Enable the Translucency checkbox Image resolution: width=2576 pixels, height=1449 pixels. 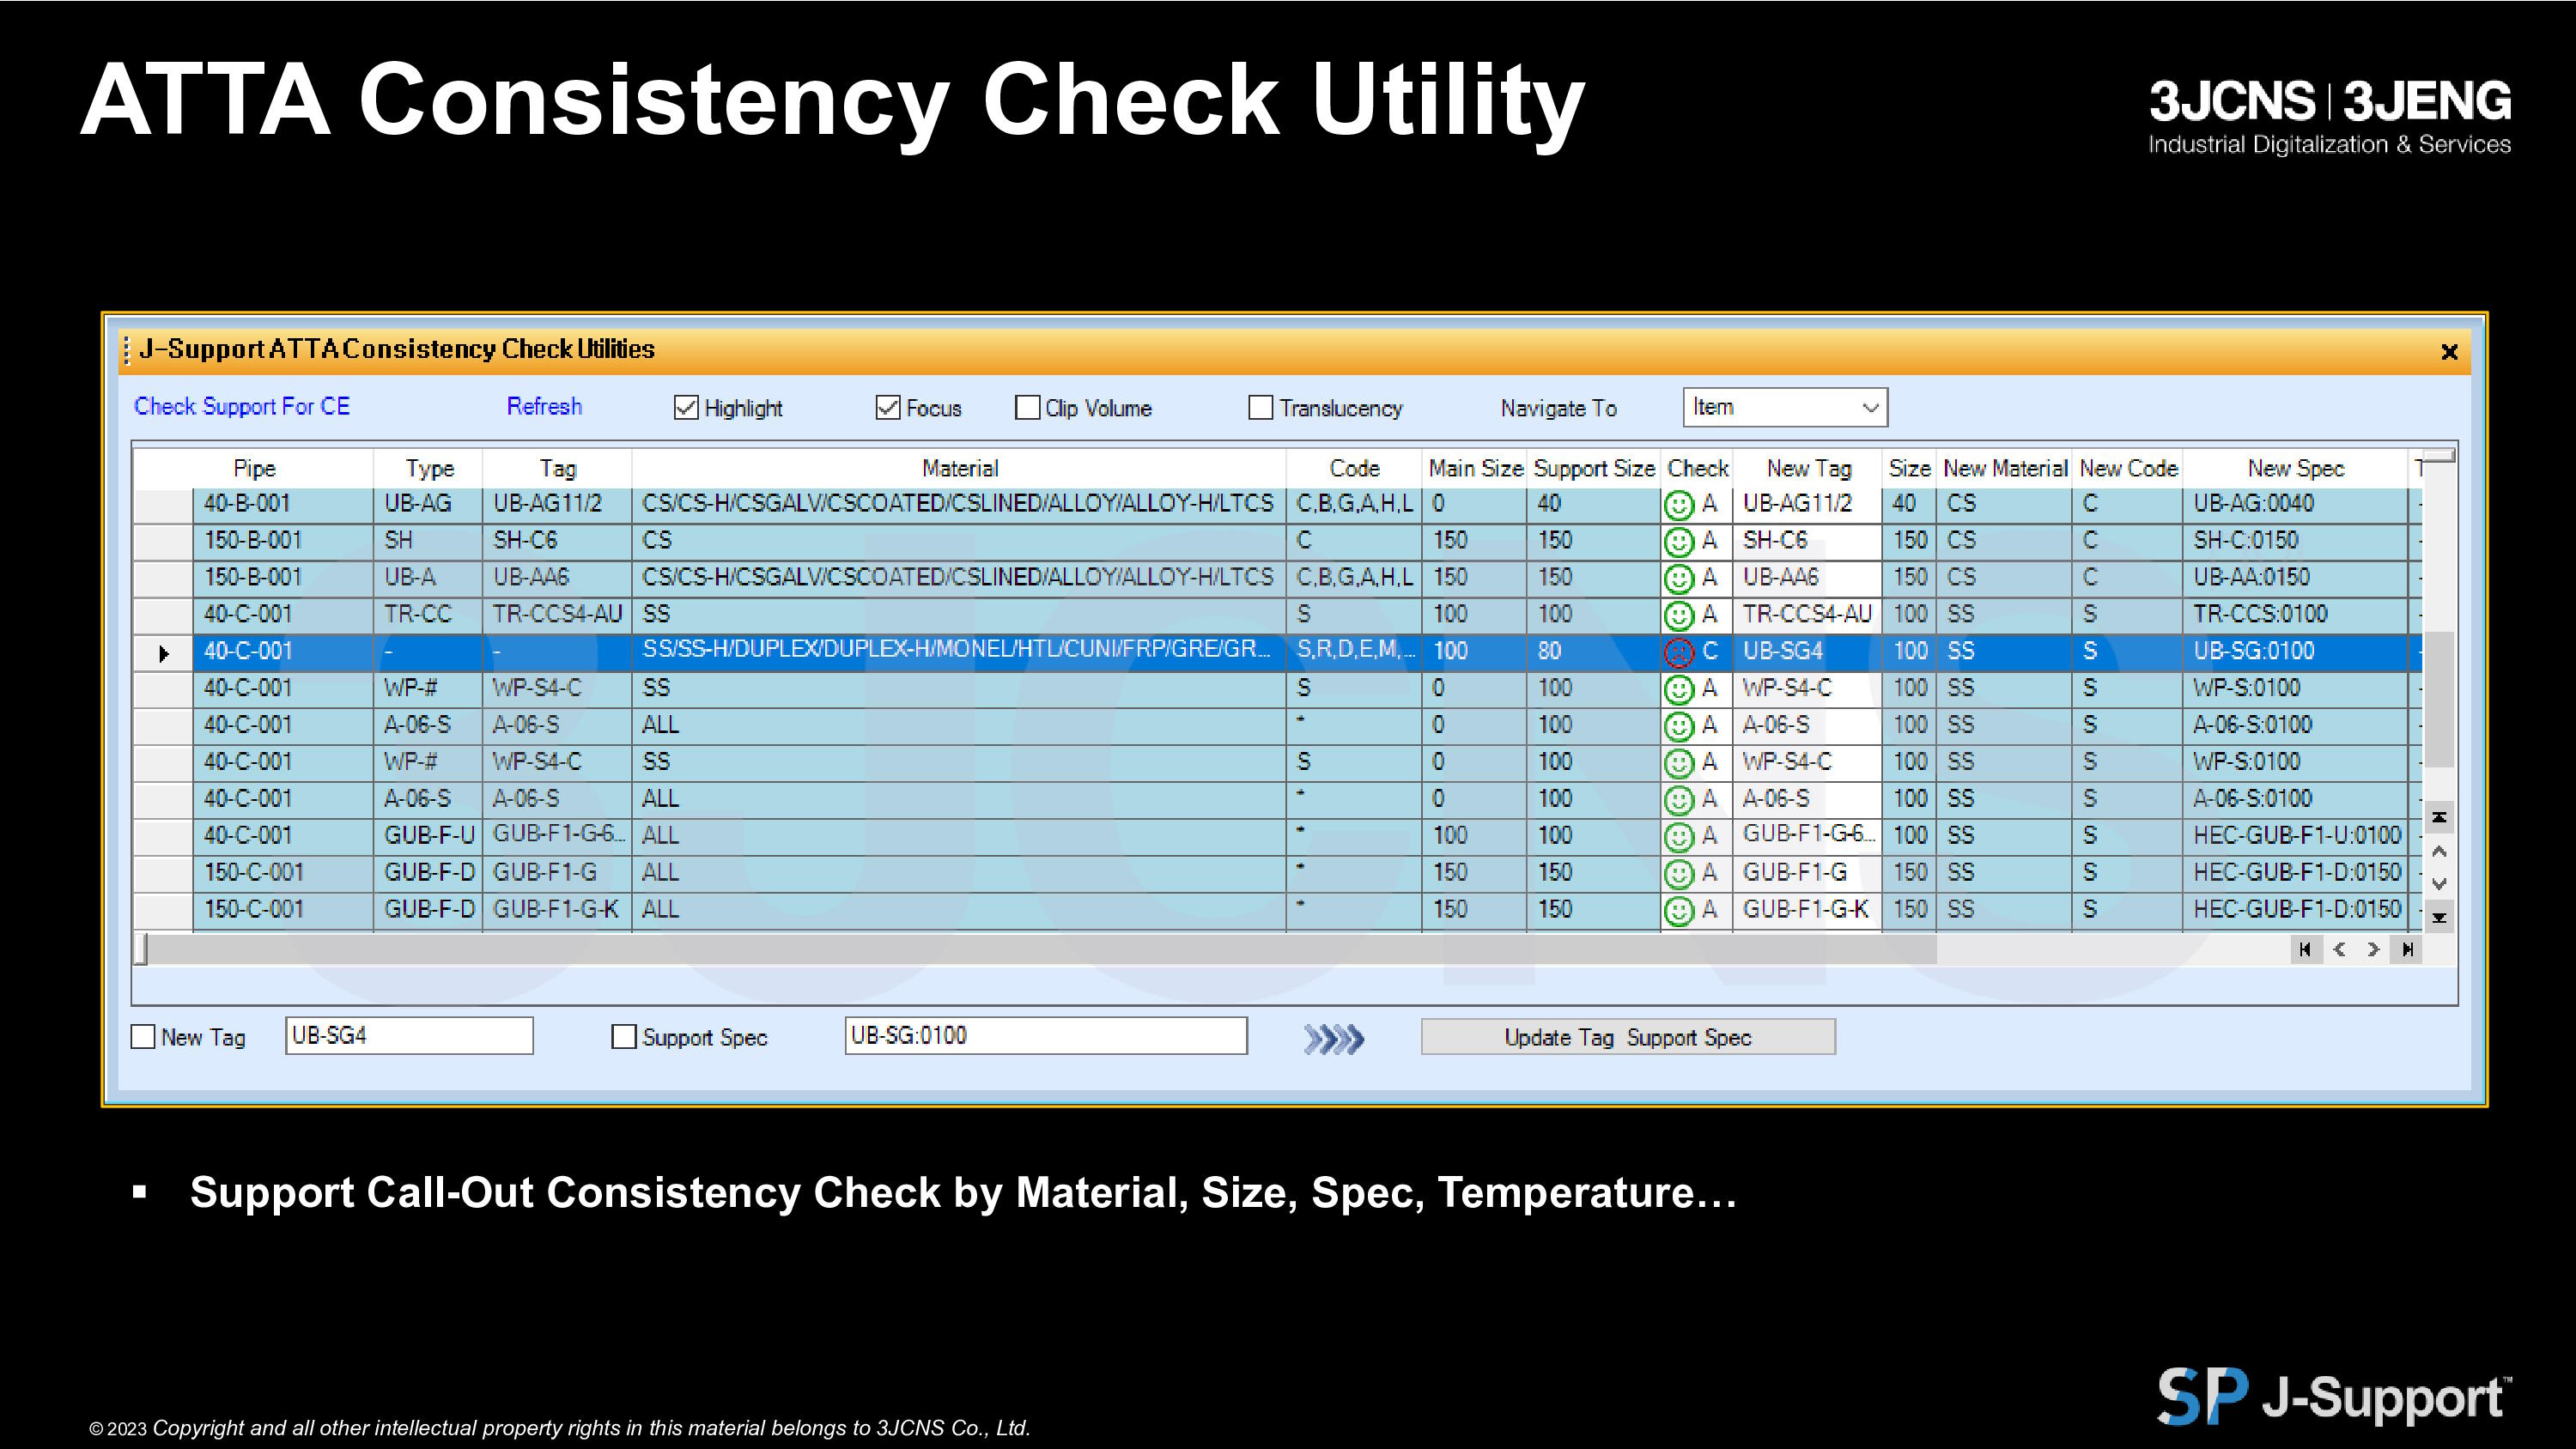[x=1261, y=407]
